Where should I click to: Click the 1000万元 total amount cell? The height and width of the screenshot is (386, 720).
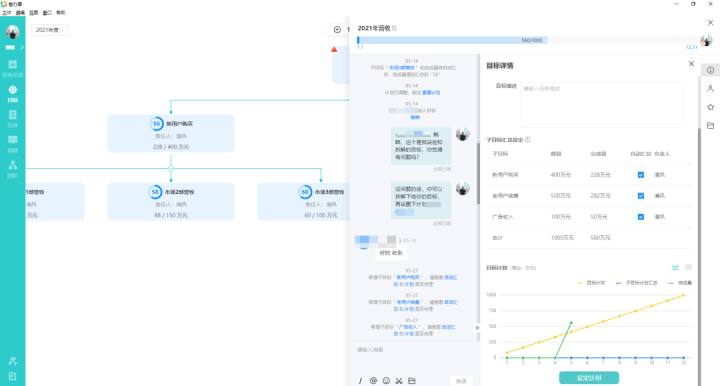562,238
